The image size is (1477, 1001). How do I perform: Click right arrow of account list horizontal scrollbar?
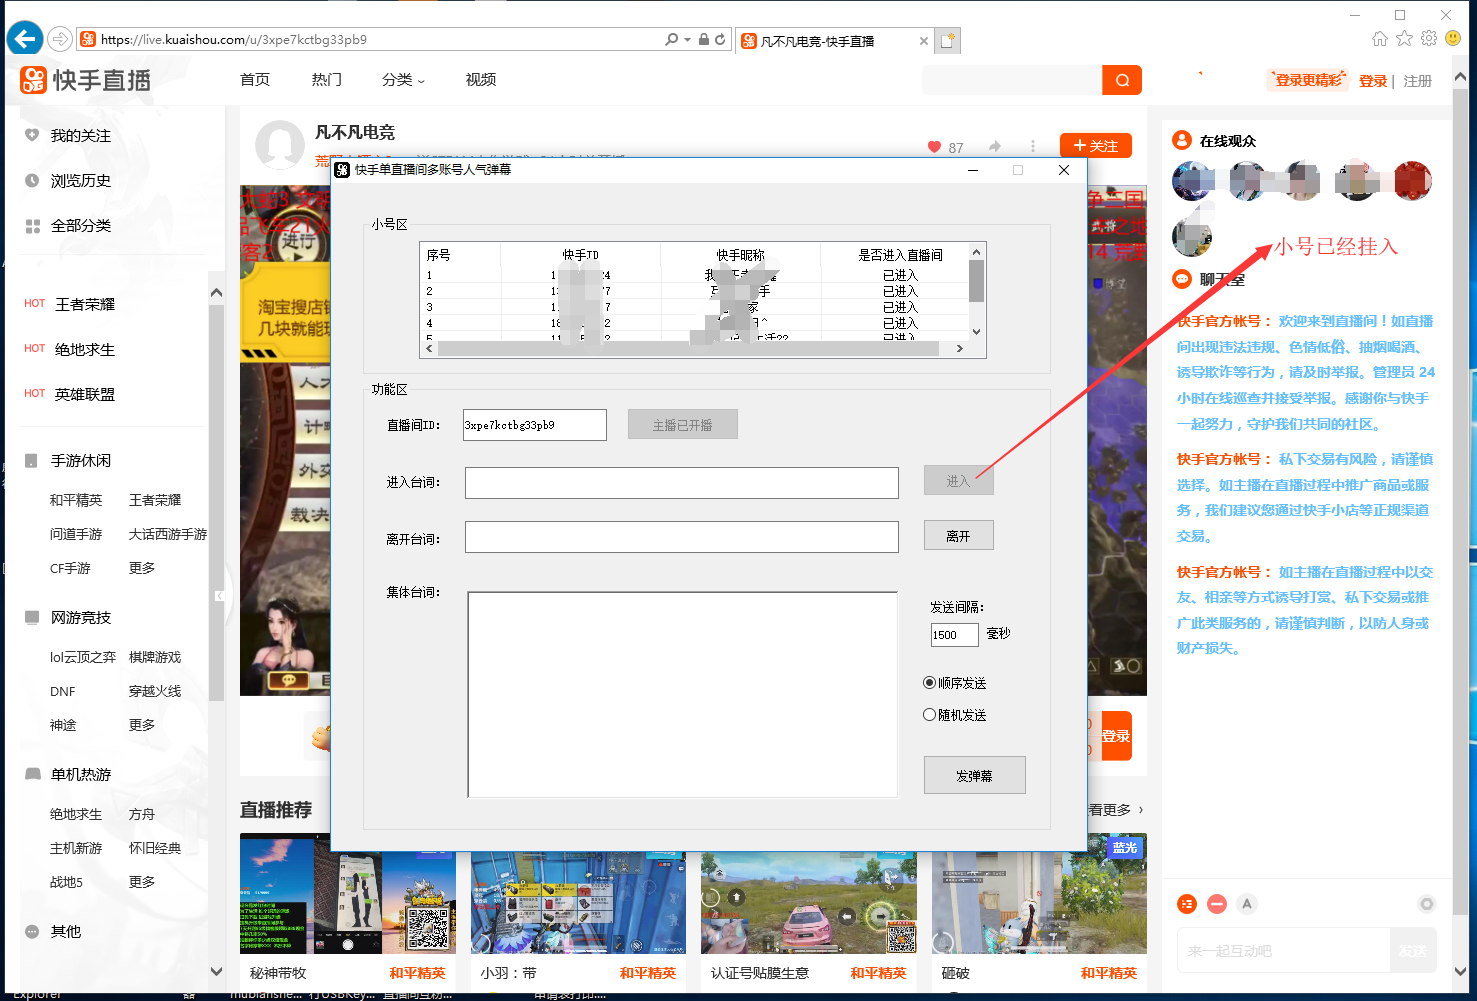(x=960, y=349)
